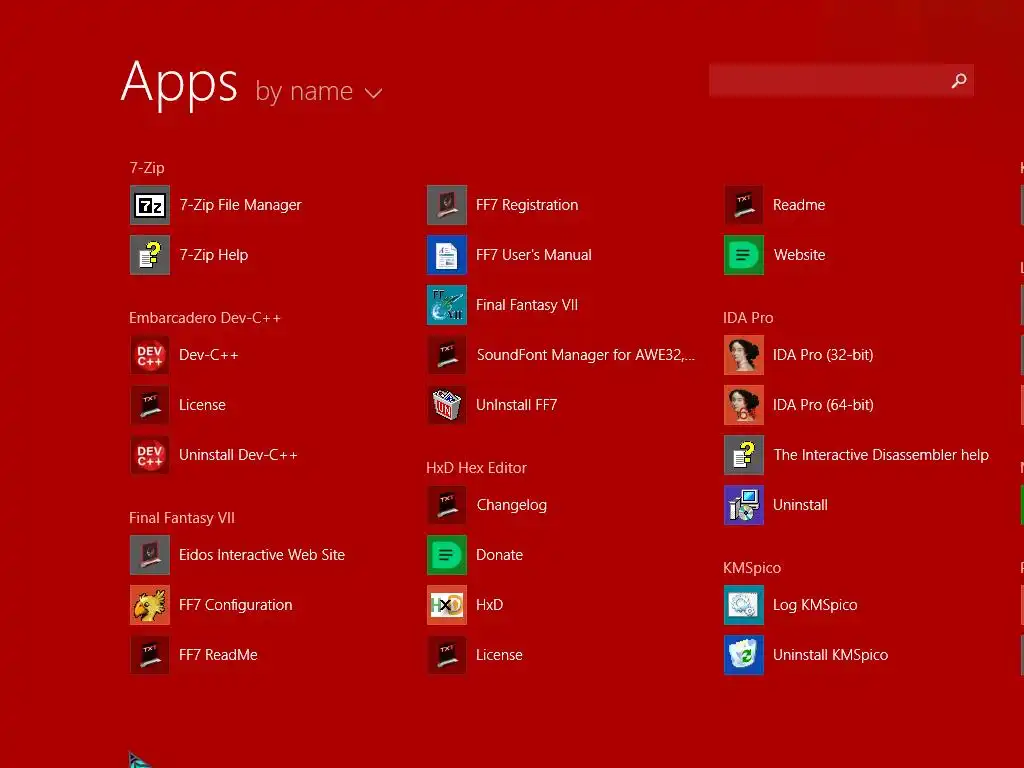
Task: Click the 'SoundFont Manager for AWE32,...' label
Action: coord(586,355)
